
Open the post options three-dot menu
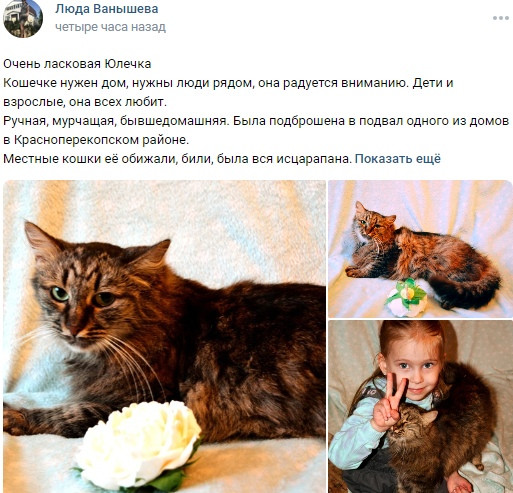click(501, 18)
